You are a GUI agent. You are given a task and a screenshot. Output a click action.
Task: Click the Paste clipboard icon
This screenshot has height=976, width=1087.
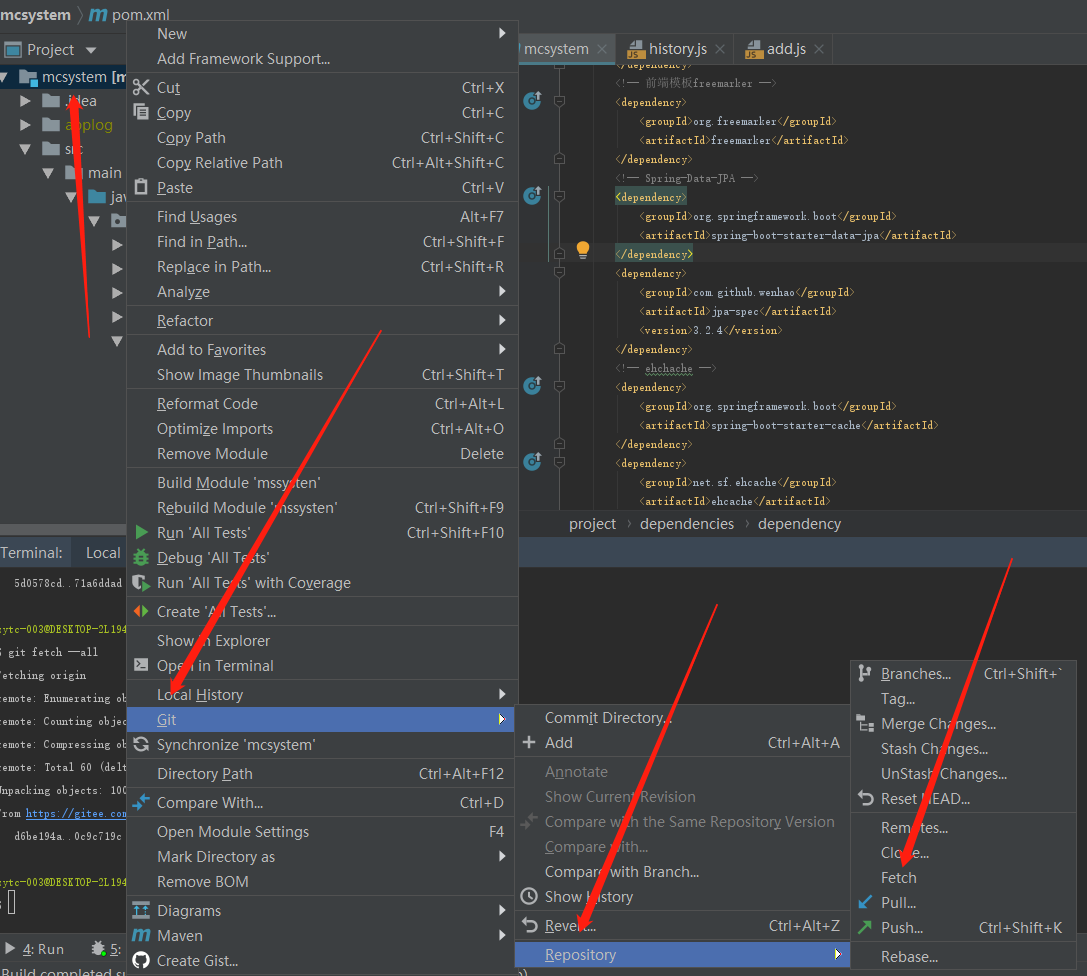click(x=141, y=187)
